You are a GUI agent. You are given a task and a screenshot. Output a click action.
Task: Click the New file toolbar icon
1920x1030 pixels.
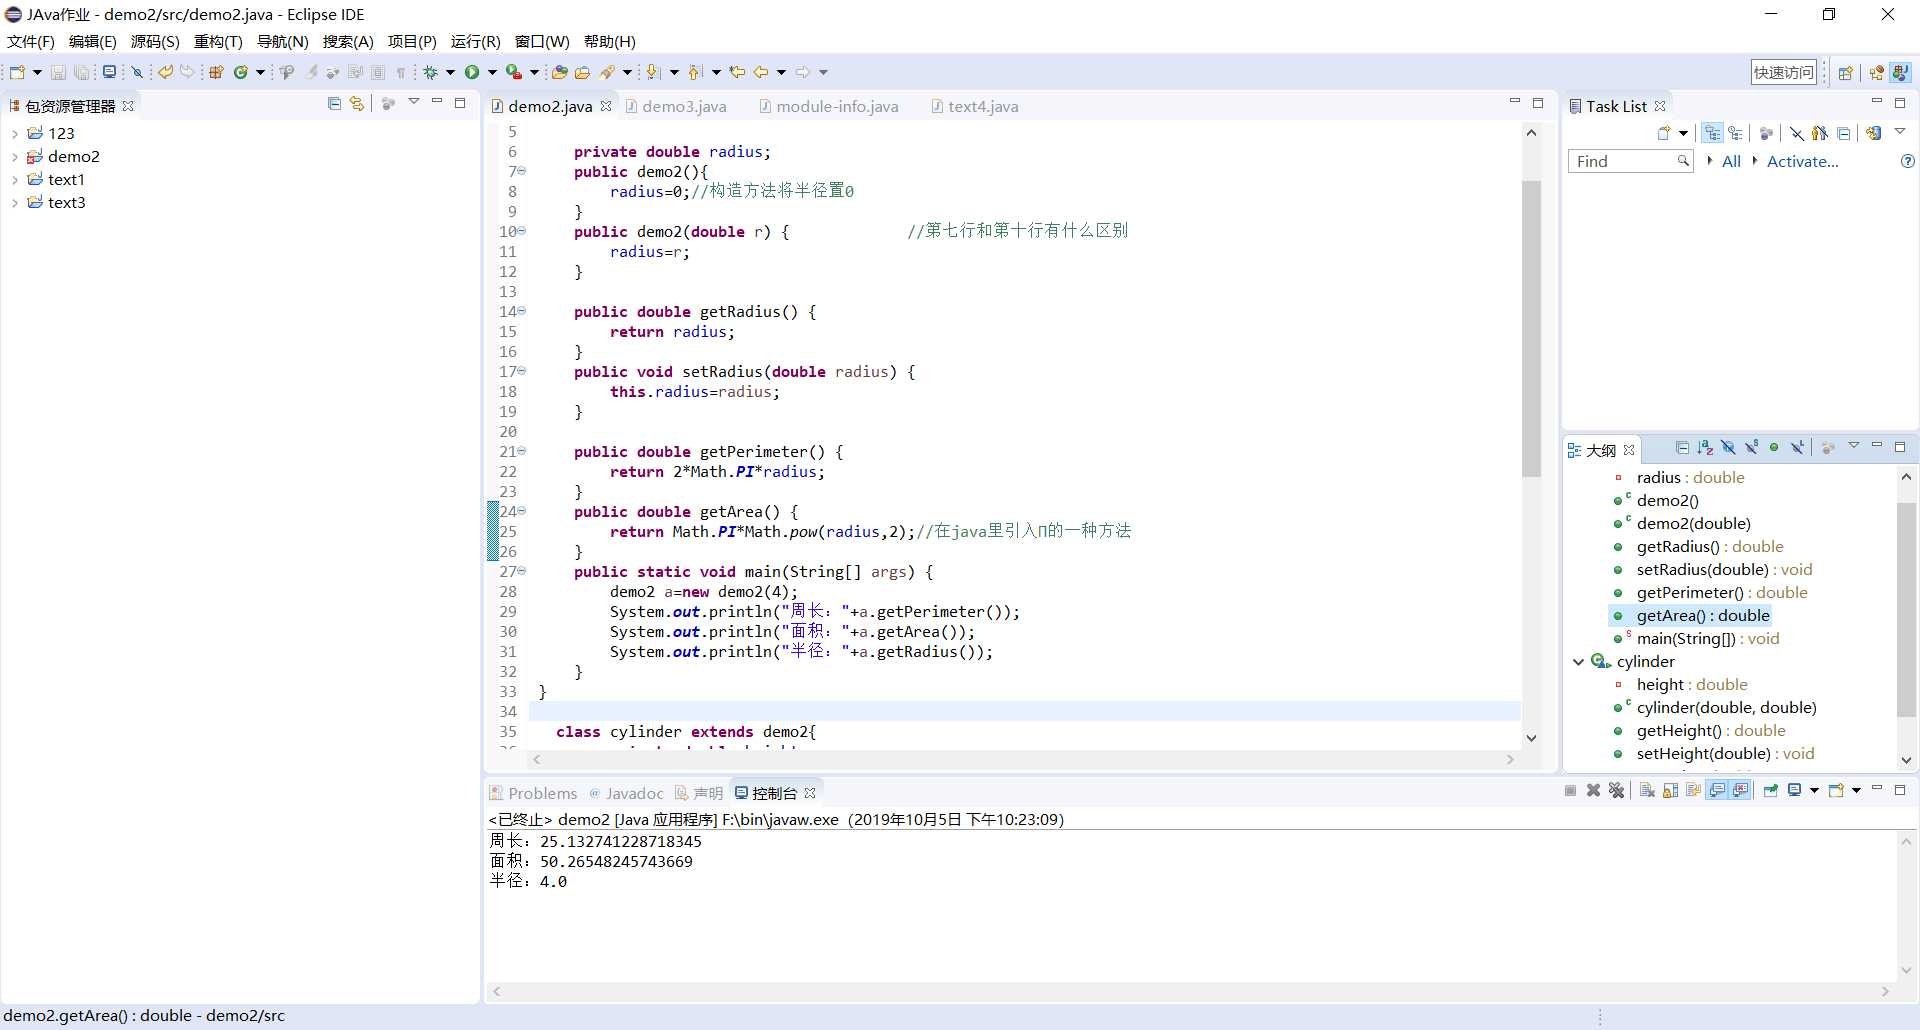coord(17,72)
